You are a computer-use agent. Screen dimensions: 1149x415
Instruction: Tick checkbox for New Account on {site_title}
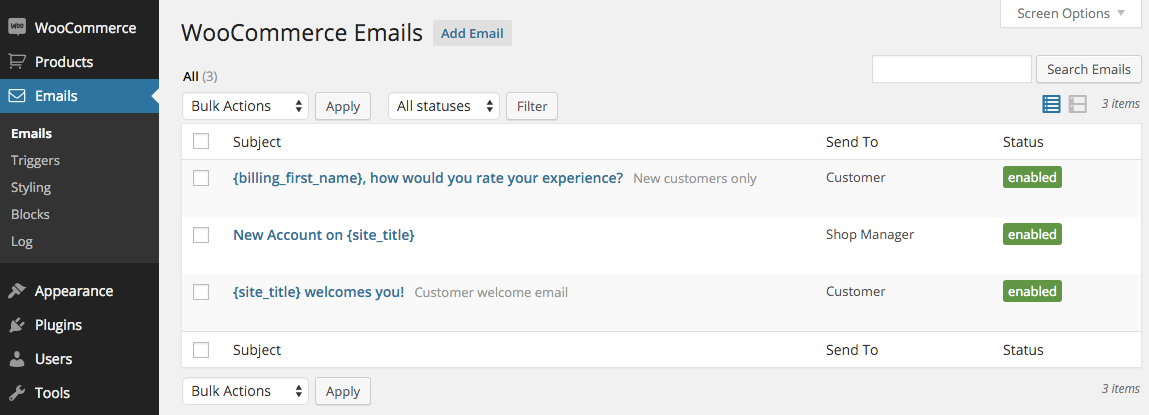(x=201, y=235)
